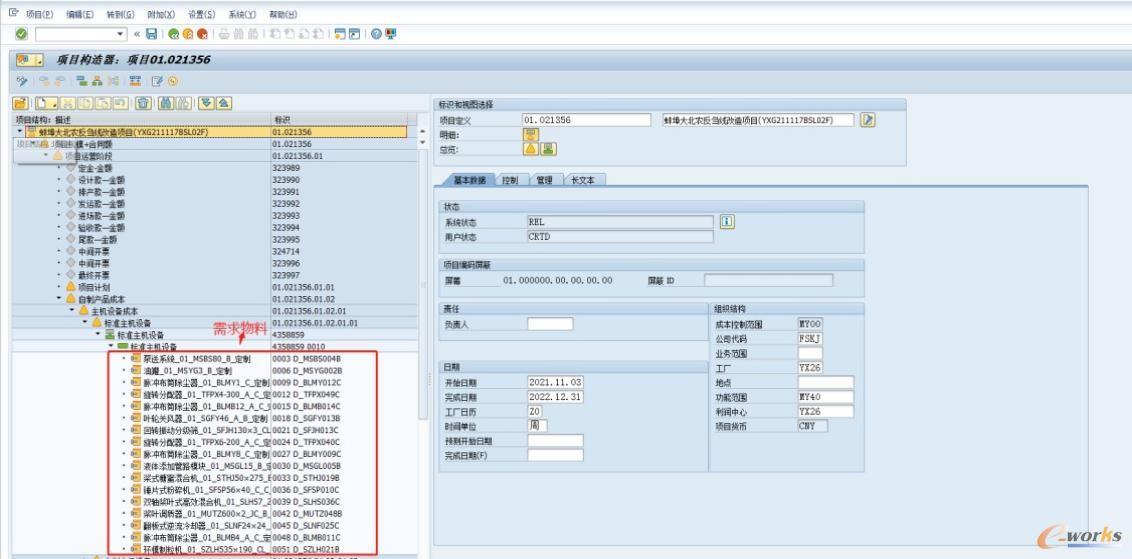Screen dimensions: 1132x559
Task: Click identifier cell 324714
Action: tap(286, 251)
